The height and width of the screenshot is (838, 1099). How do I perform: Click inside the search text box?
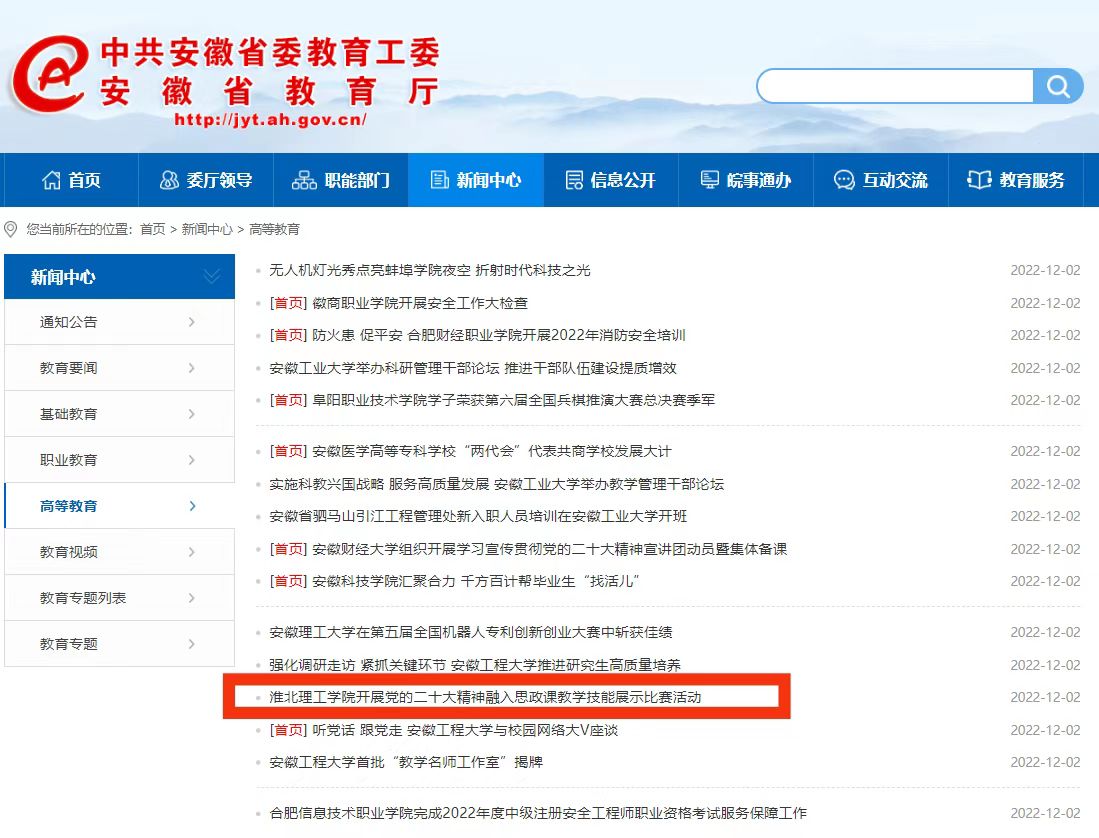[x=895, y=87]
